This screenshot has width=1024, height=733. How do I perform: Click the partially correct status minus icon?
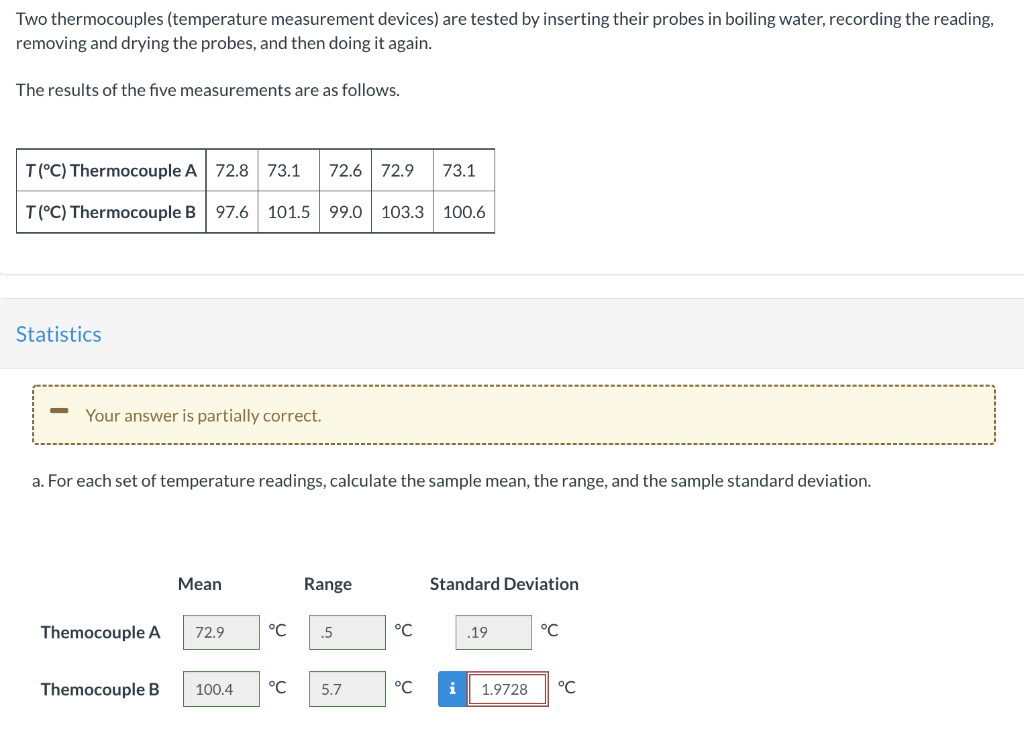pyautogui.click(x=58, y=410)
